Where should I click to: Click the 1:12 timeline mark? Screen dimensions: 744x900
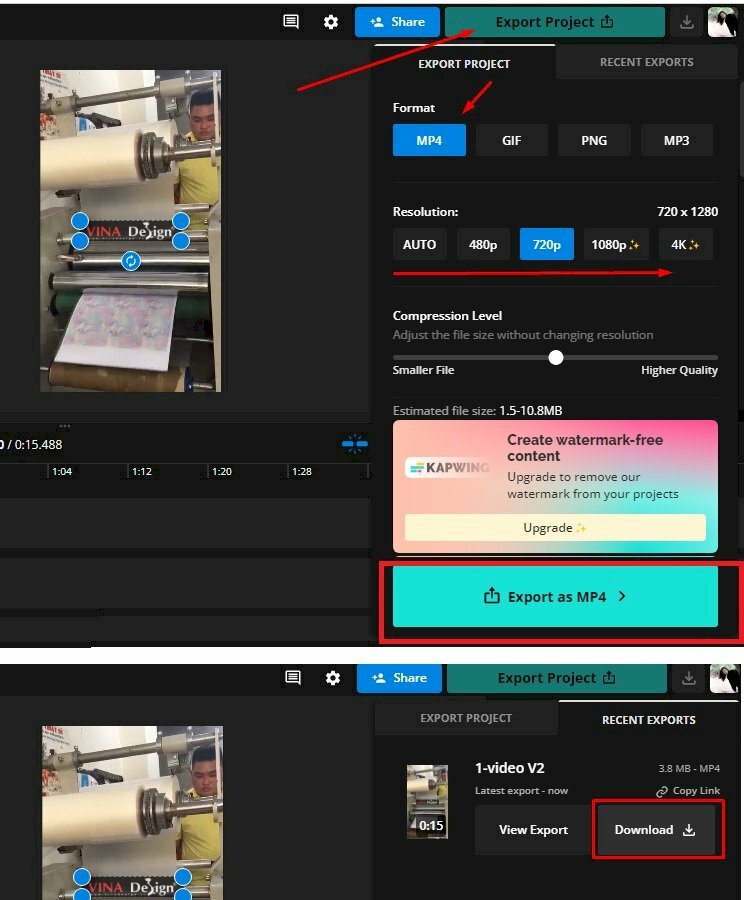coord(142,472)
